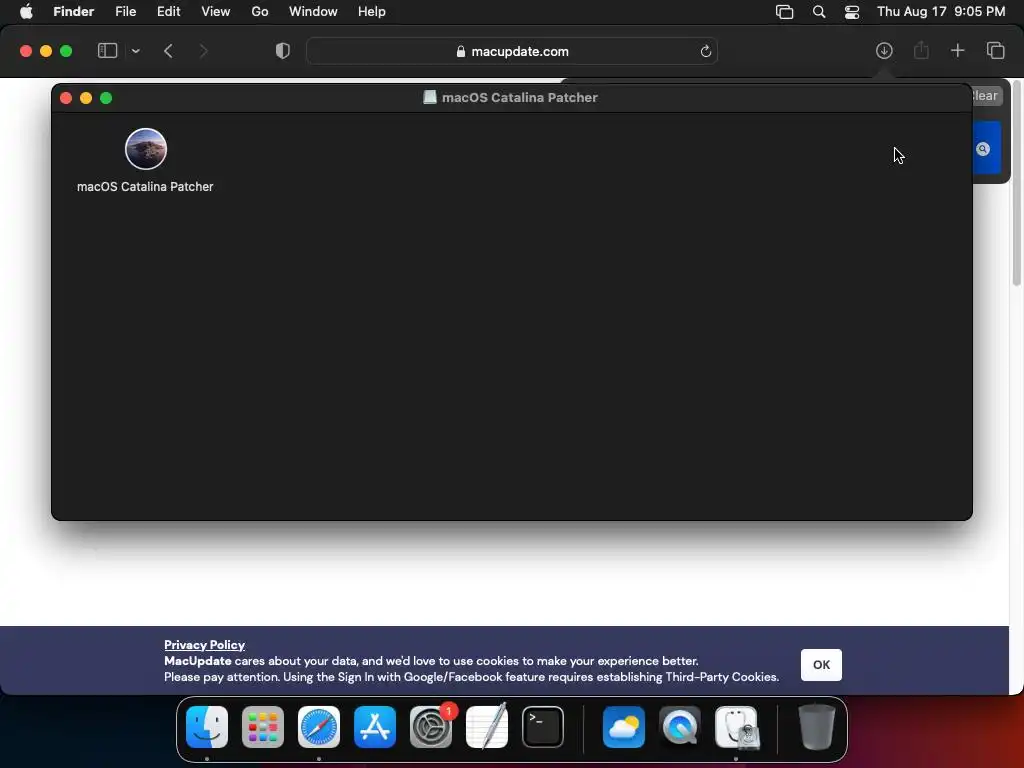Toggle the Safari sidebar button
This screenshot has width=1024, height=768.
coord(107,51)
